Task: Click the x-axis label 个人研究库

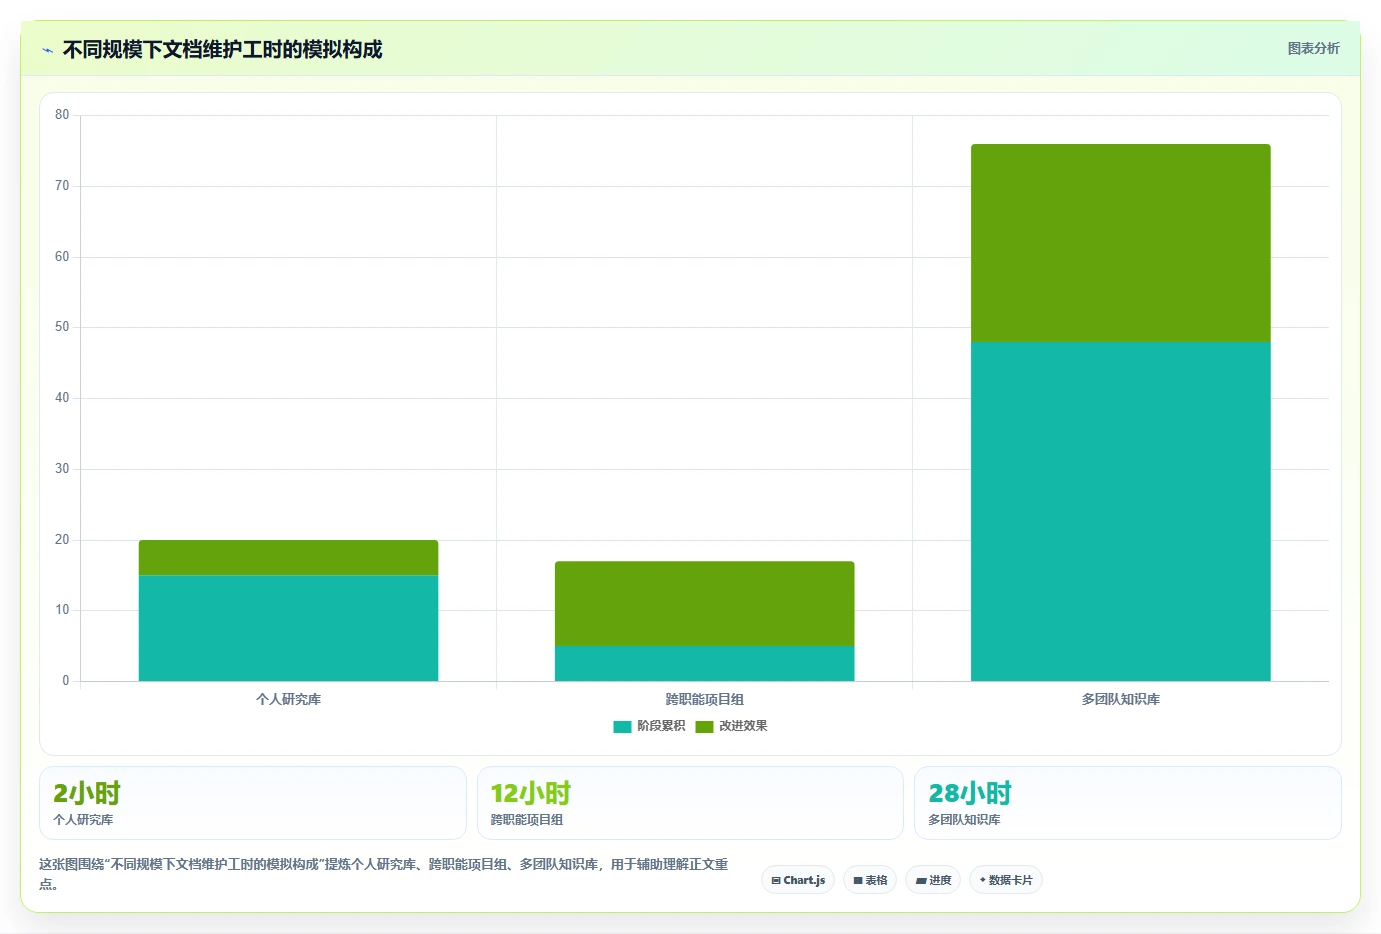Action: coord(288,699)
